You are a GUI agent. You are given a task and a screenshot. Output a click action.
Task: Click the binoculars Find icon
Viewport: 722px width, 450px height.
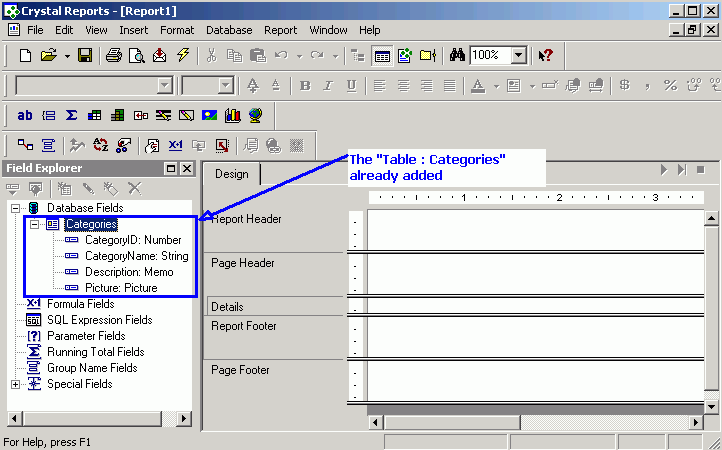[x=457, y=55]
